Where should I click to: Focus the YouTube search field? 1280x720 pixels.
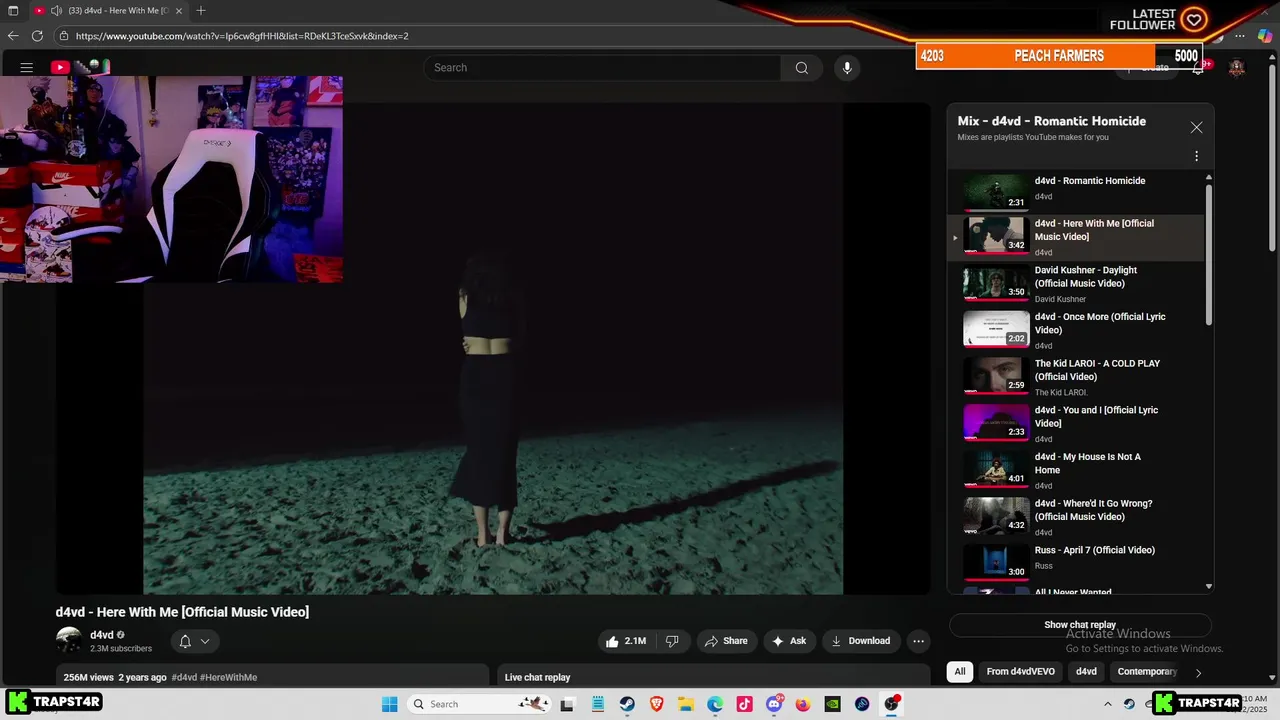coord(602,68)
